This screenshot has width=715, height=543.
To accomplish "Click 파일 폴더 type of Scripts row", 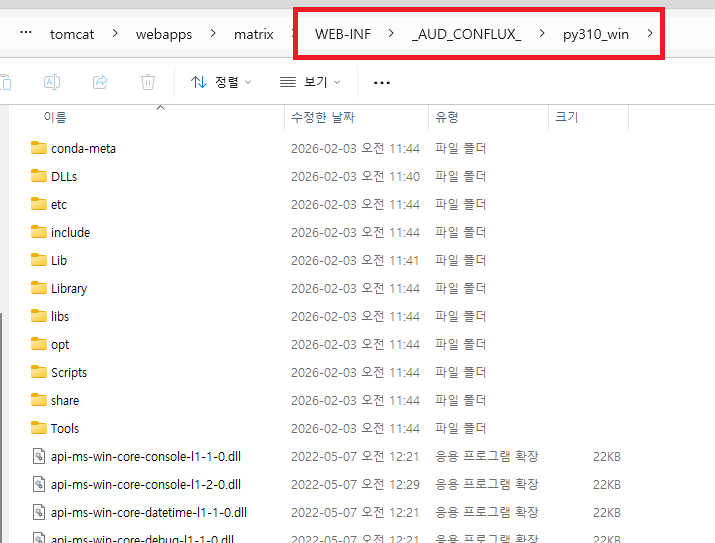I will tap(461, 372).
